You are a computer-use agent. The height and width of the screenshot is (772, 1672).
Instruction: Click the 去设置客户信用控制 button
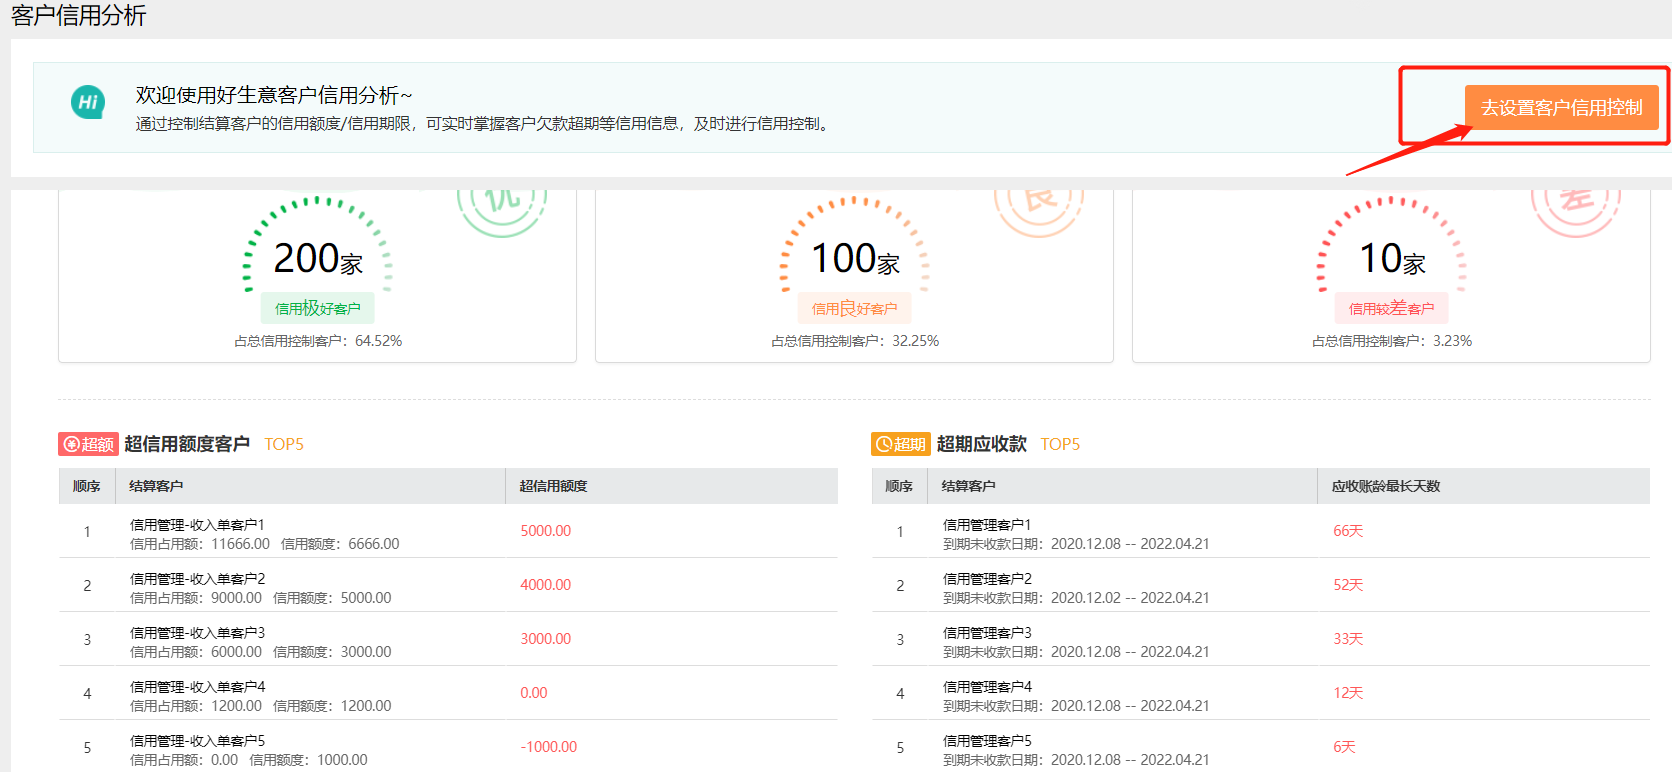point(1561,107)
